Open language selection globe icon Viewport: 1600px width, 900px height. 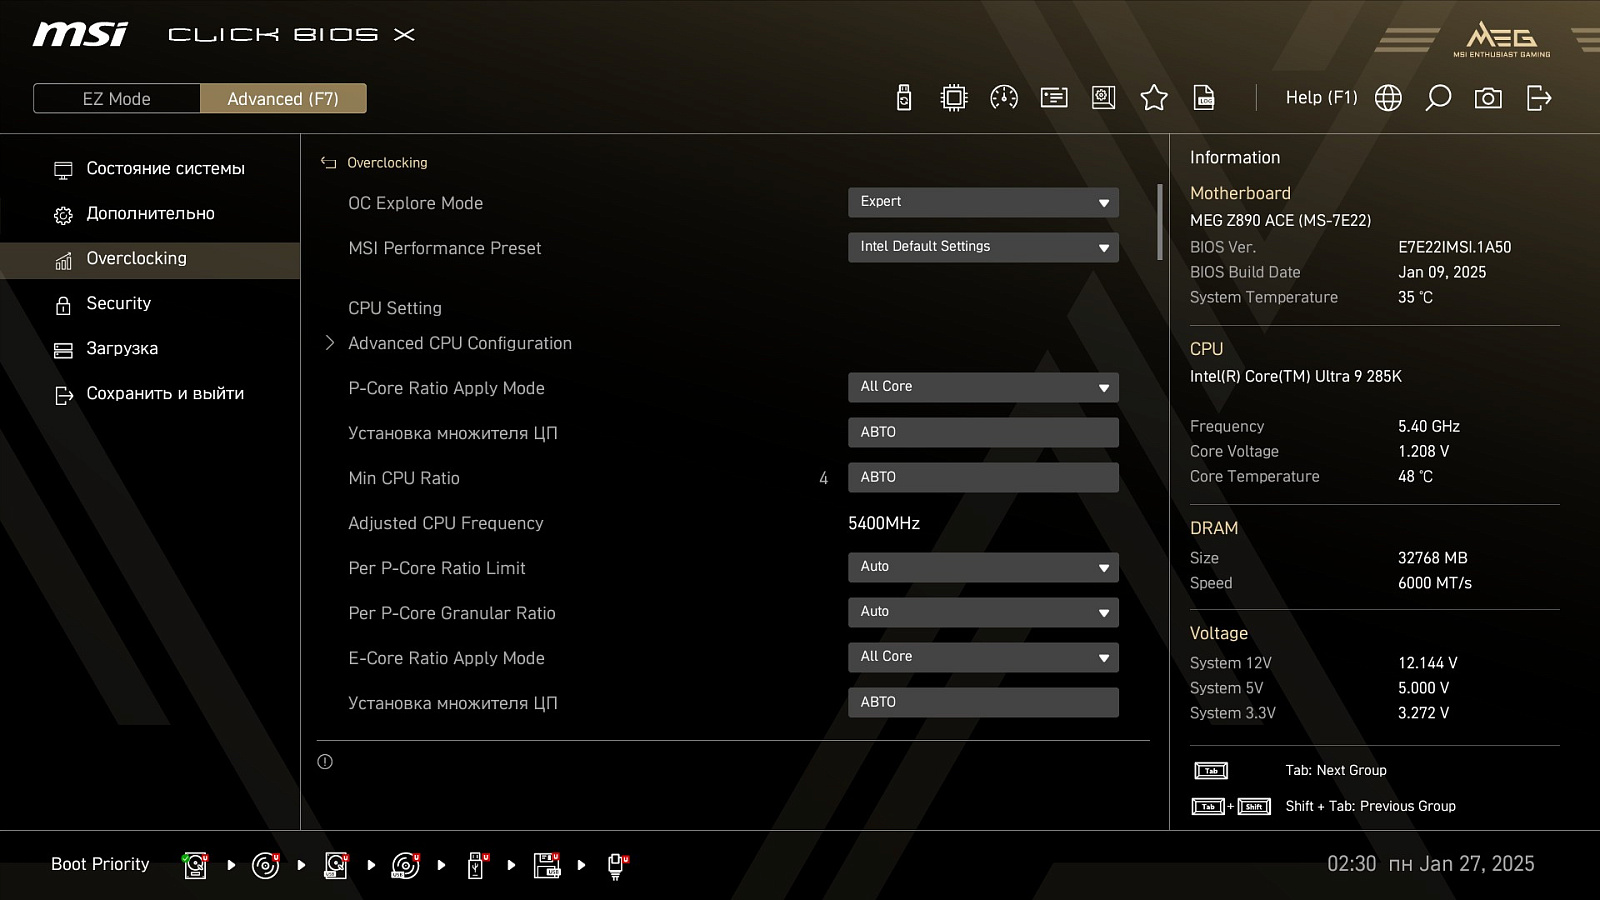[x=1388, y=97]
